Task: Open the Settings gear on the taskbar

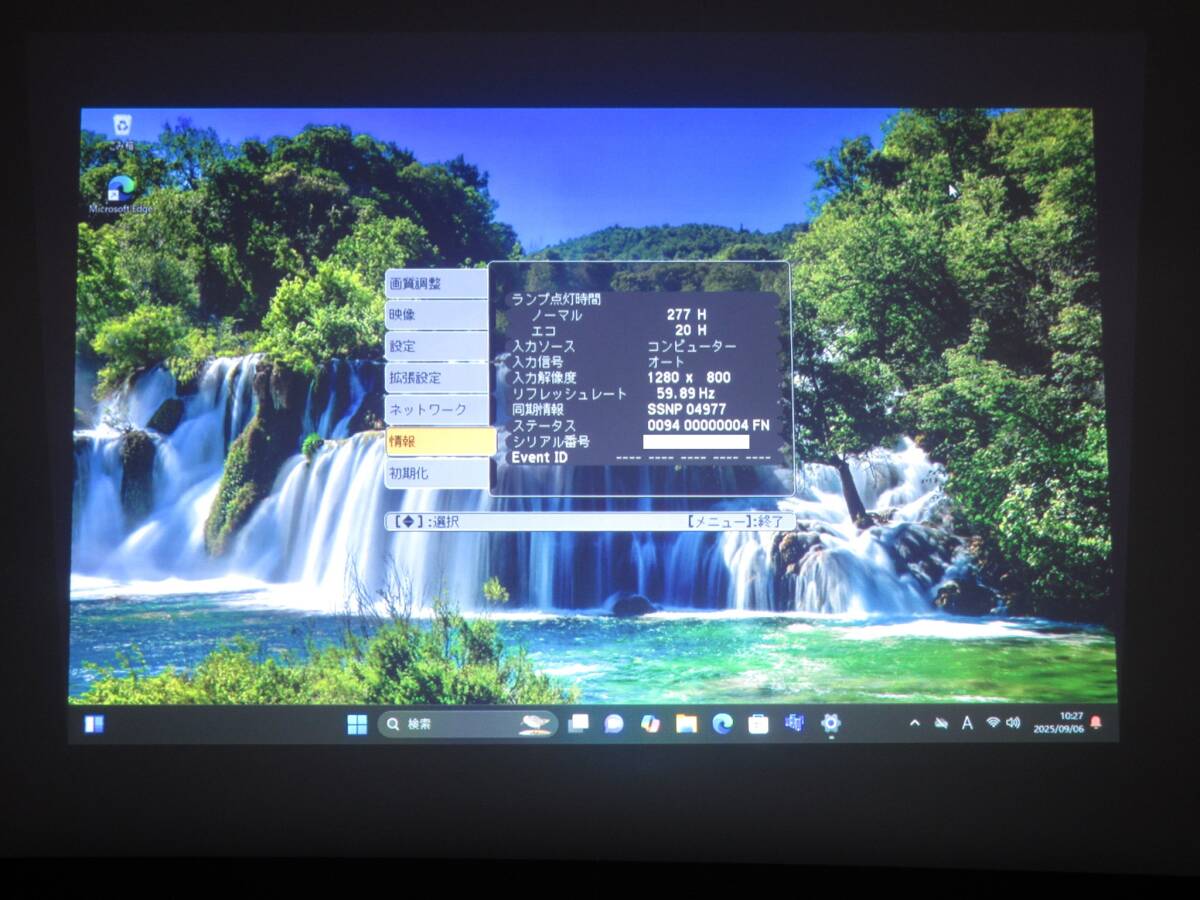Action: 830,722
